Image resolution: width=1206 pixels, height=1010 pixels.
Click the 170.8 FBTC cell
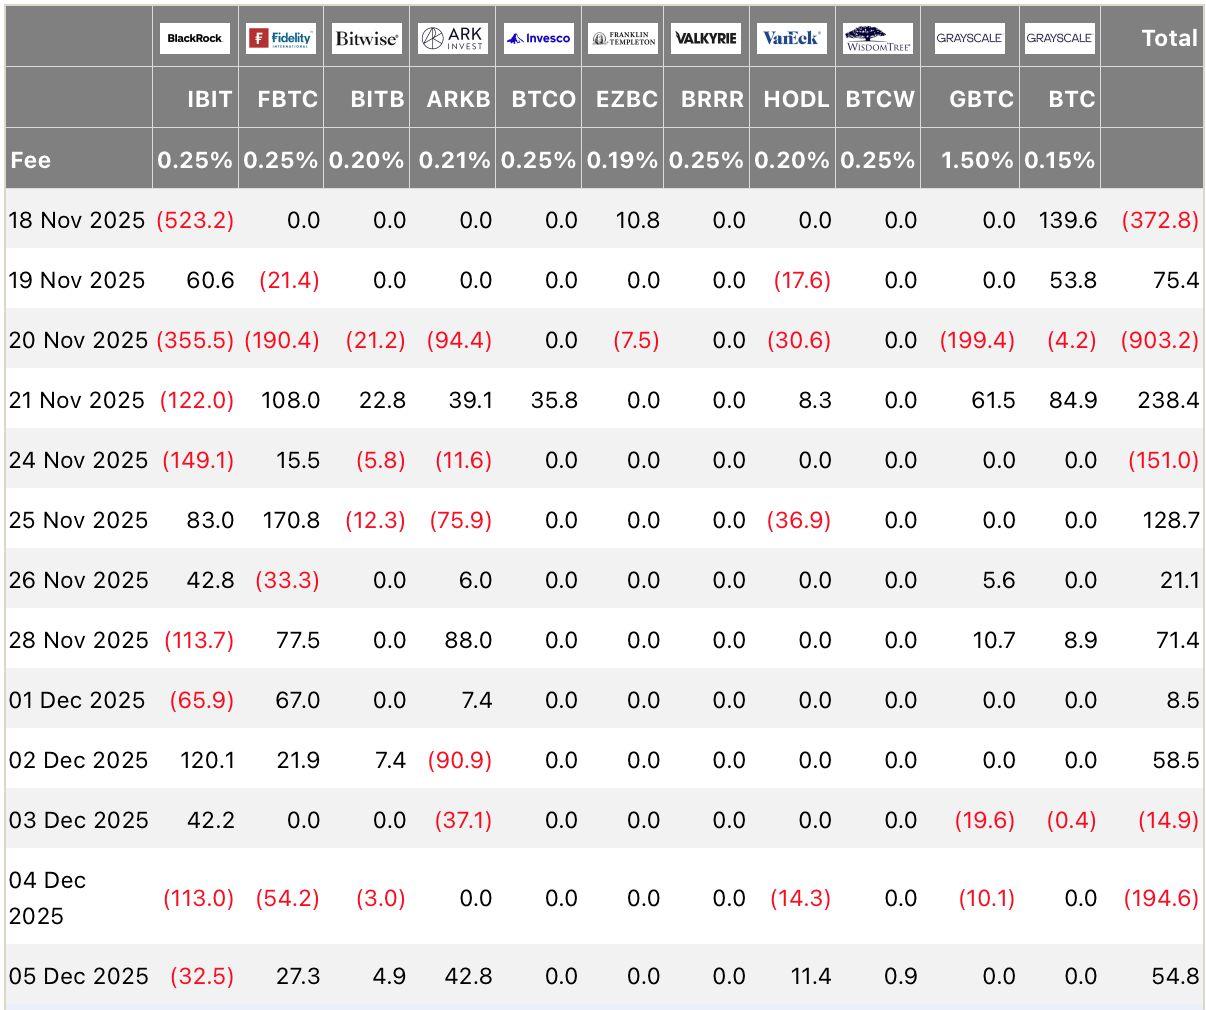tap(291, 520)
